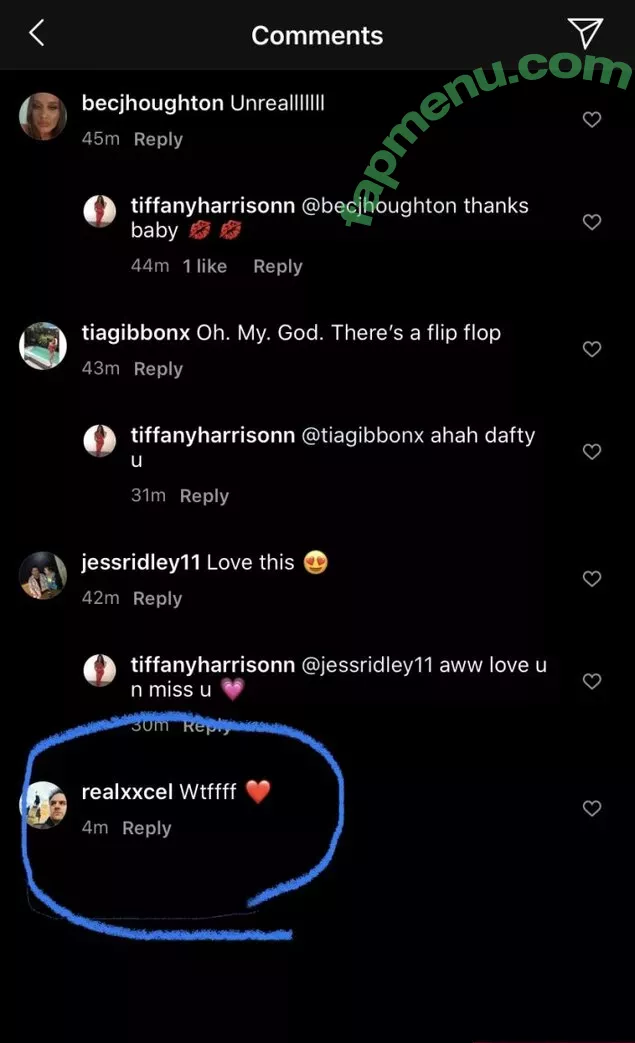This screenshot has height=1043, width=635.
Task: Tap heart on "ahah dafty u" reply
Action: pos(592,452)
